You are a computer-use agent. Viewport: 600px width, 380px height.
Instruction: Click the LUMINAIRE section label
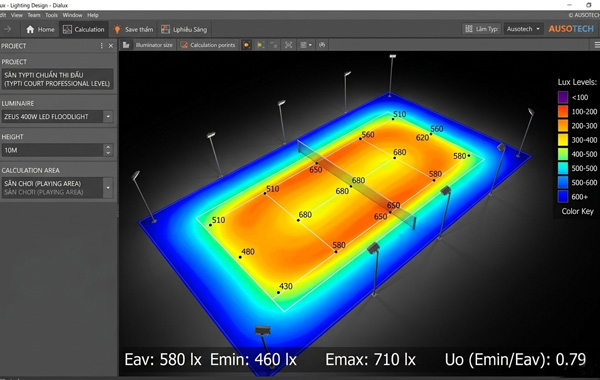[18, 103]
